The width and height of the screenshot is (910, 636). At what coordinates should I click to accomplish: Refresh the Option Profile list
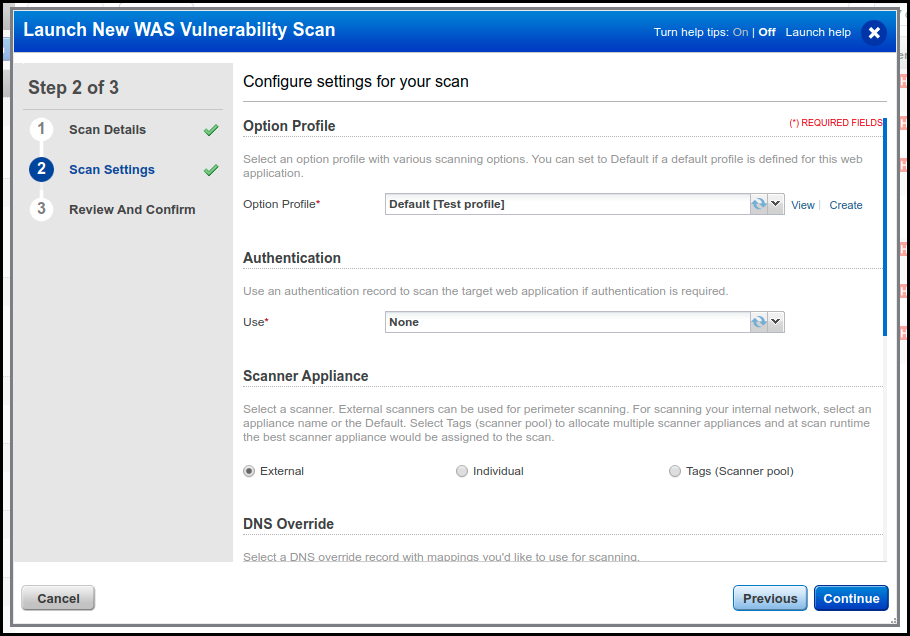758,204
